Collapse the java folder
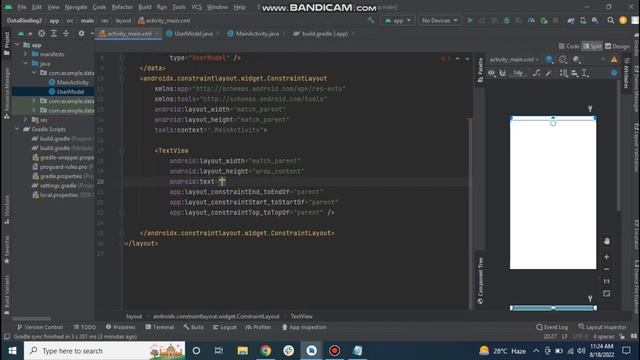This screenshot has width=640, height=360. click(25, 63)
